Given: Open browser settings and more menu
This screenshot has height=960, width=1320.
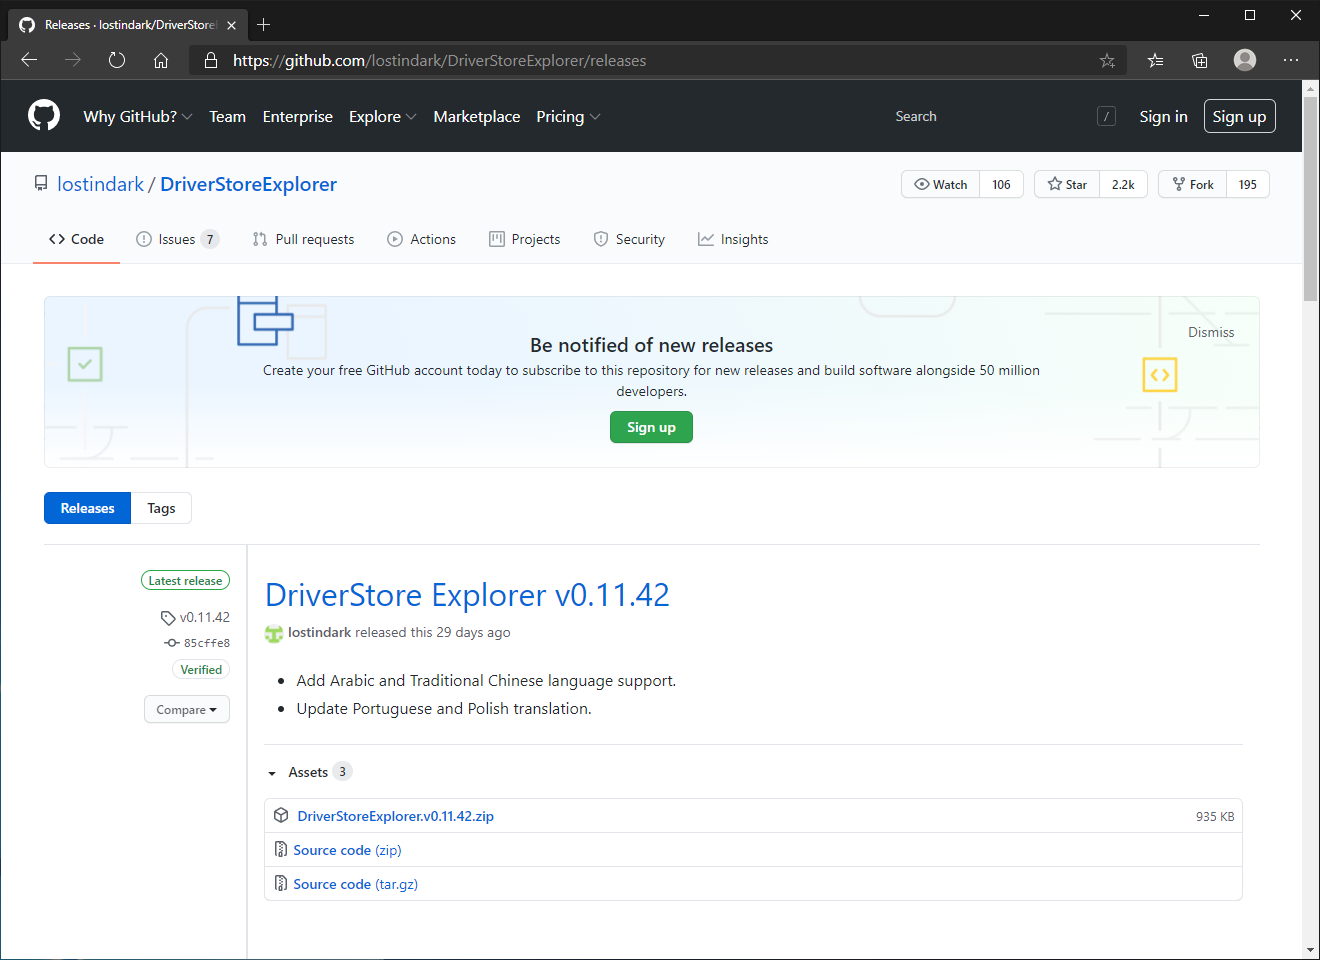Looking at the screenshot, I should pyautogui.click(x=1291, y=60).
